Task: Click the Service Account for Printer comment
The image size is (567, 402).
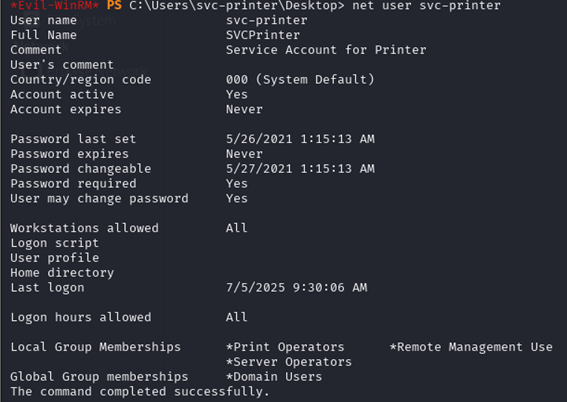Action: (326, 50)
